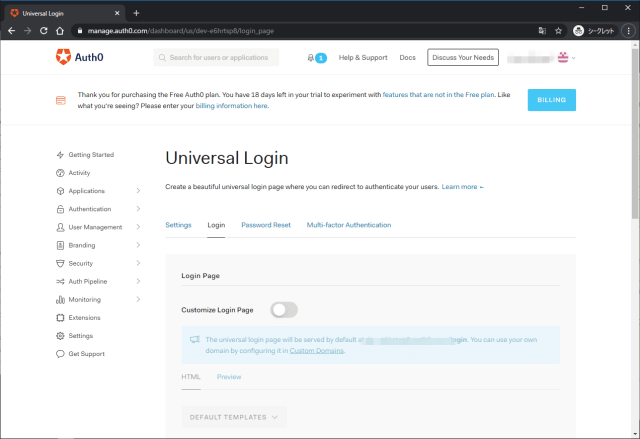Click the Discuss Your Needs button
The width and height of the screenshot is (640, 439).
(463, 58)
